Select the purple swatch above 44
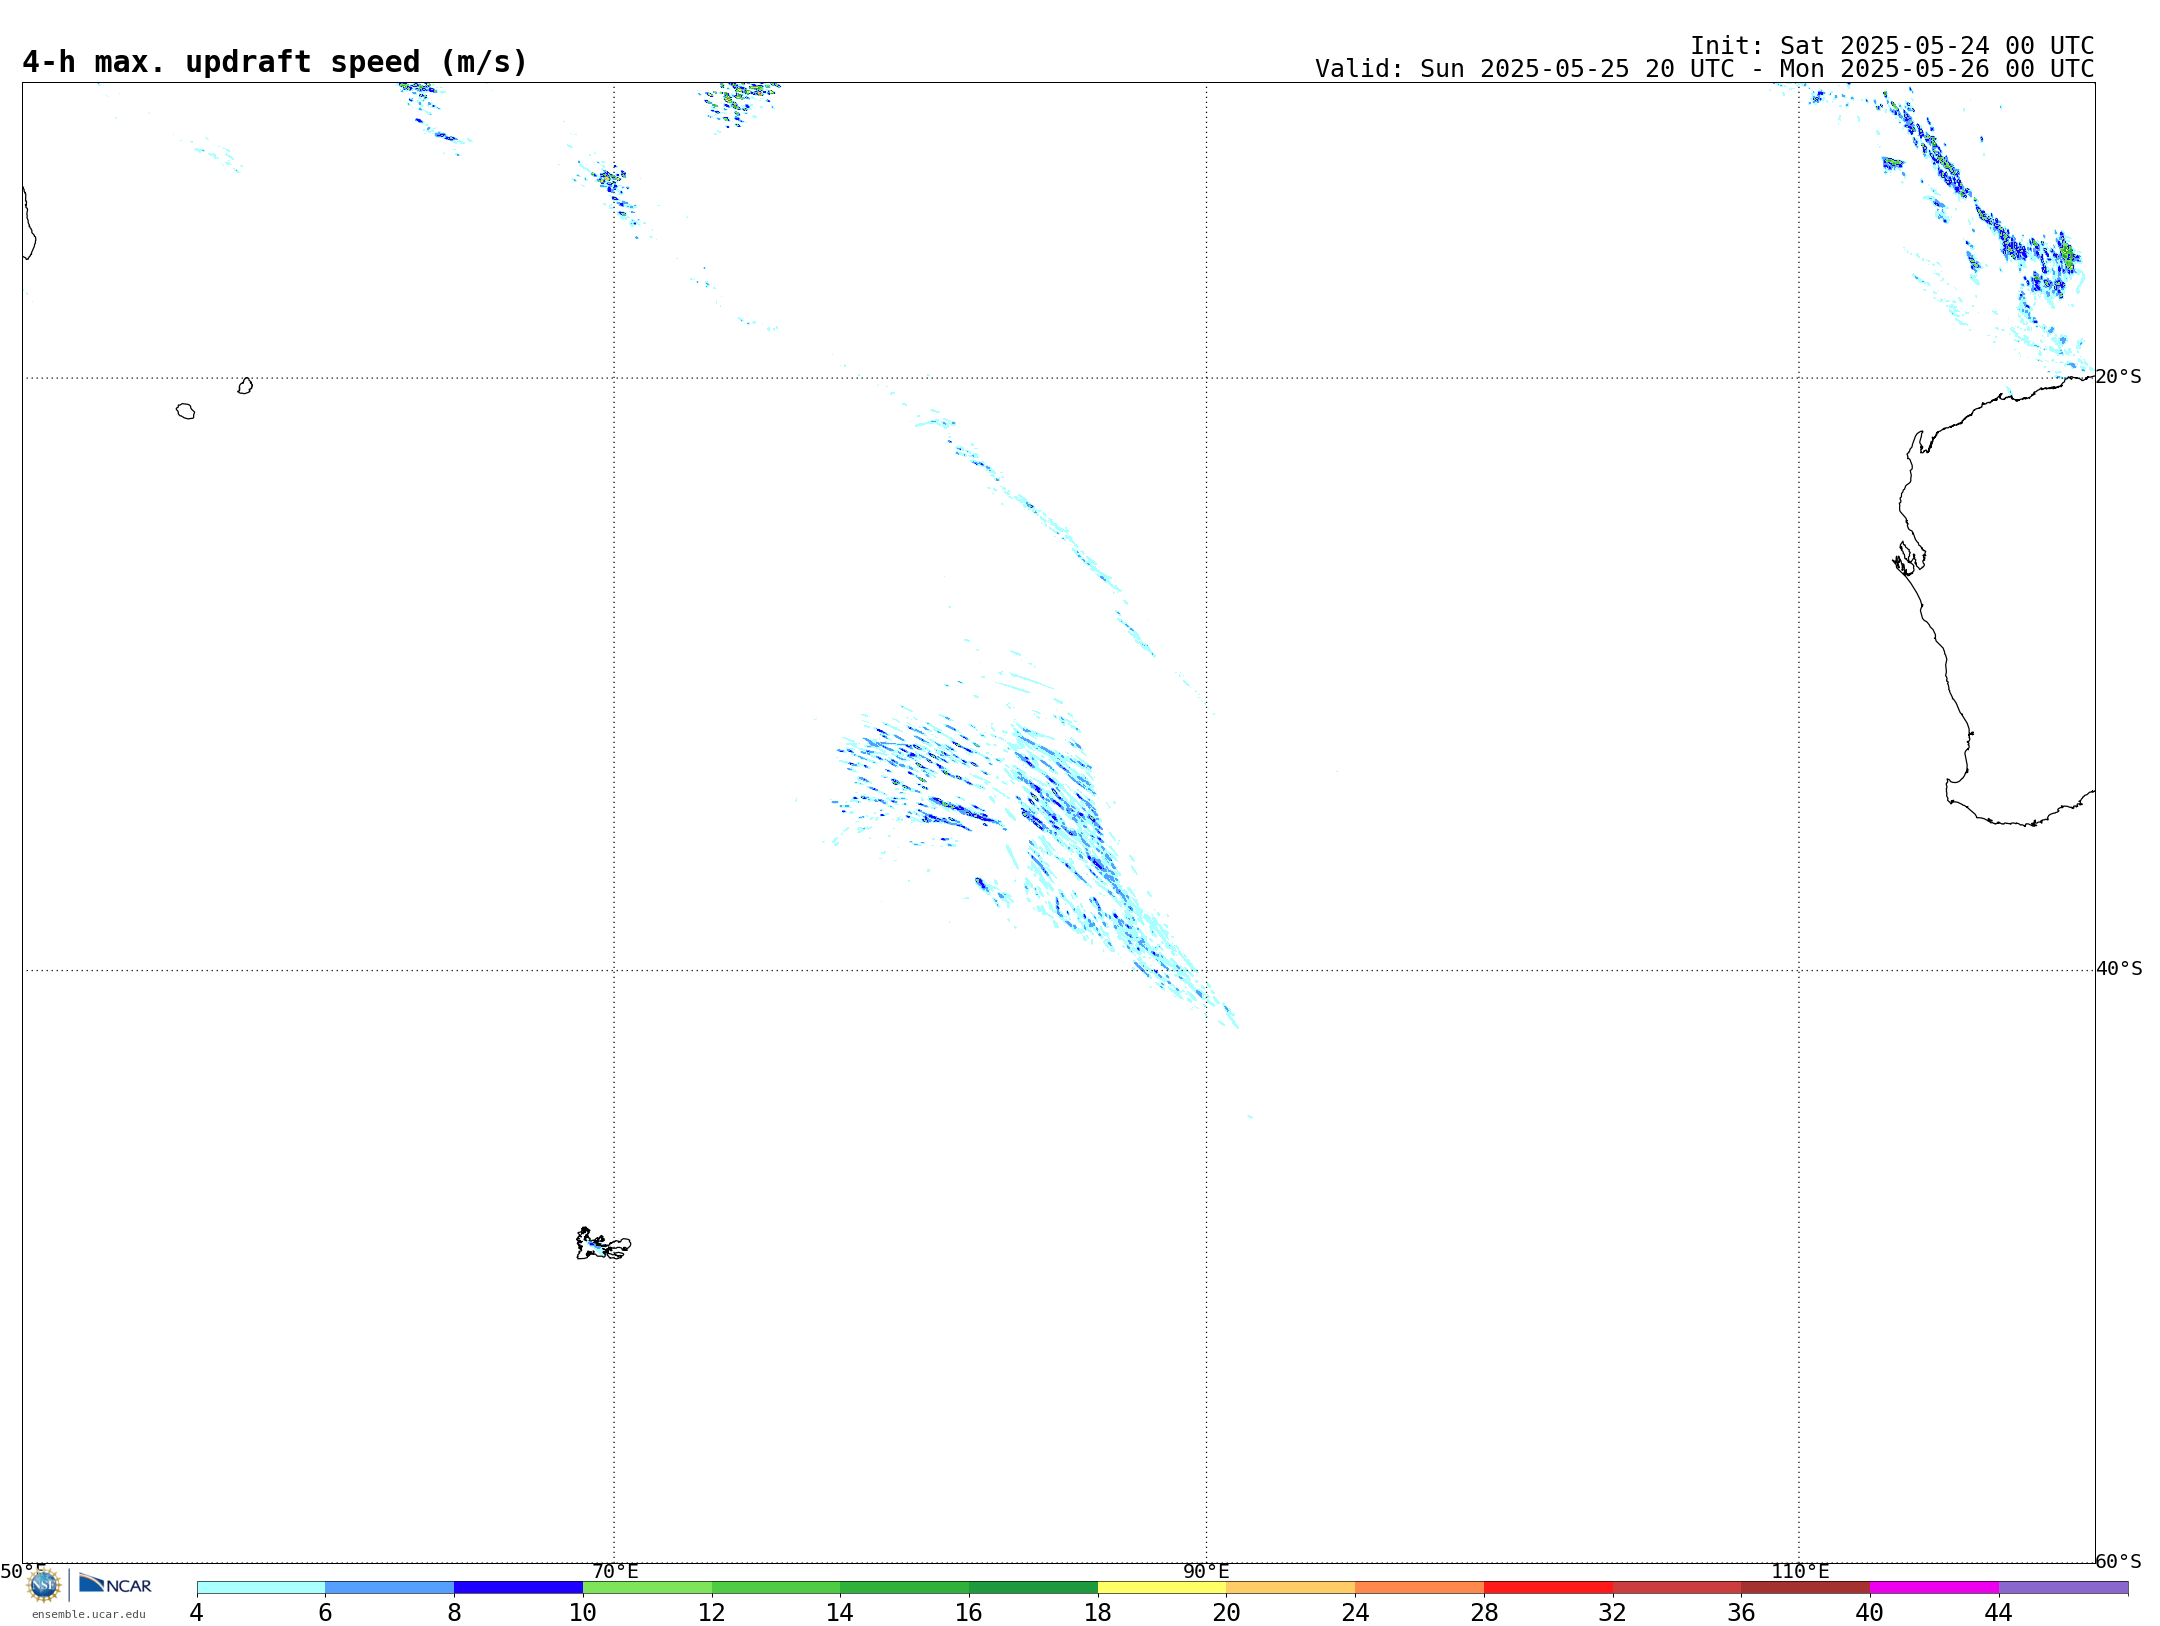 tap(2064, 1588)
